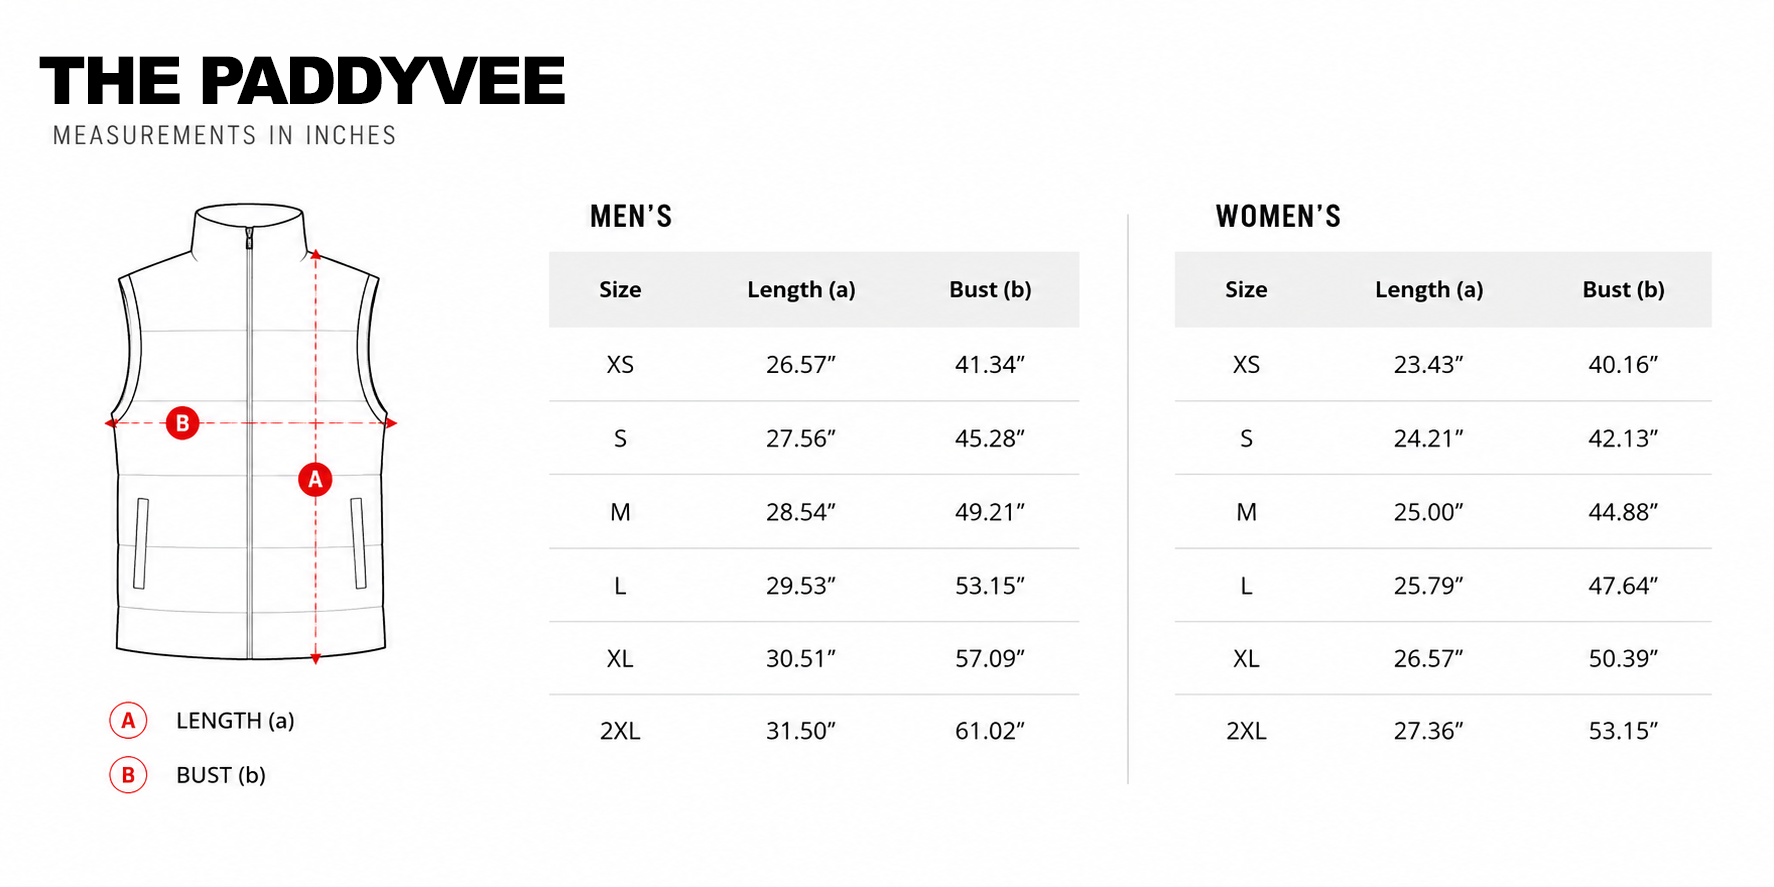Click the red A marker on the vest
This screenshot has width=1774, height=887.
tap(315, 480)
